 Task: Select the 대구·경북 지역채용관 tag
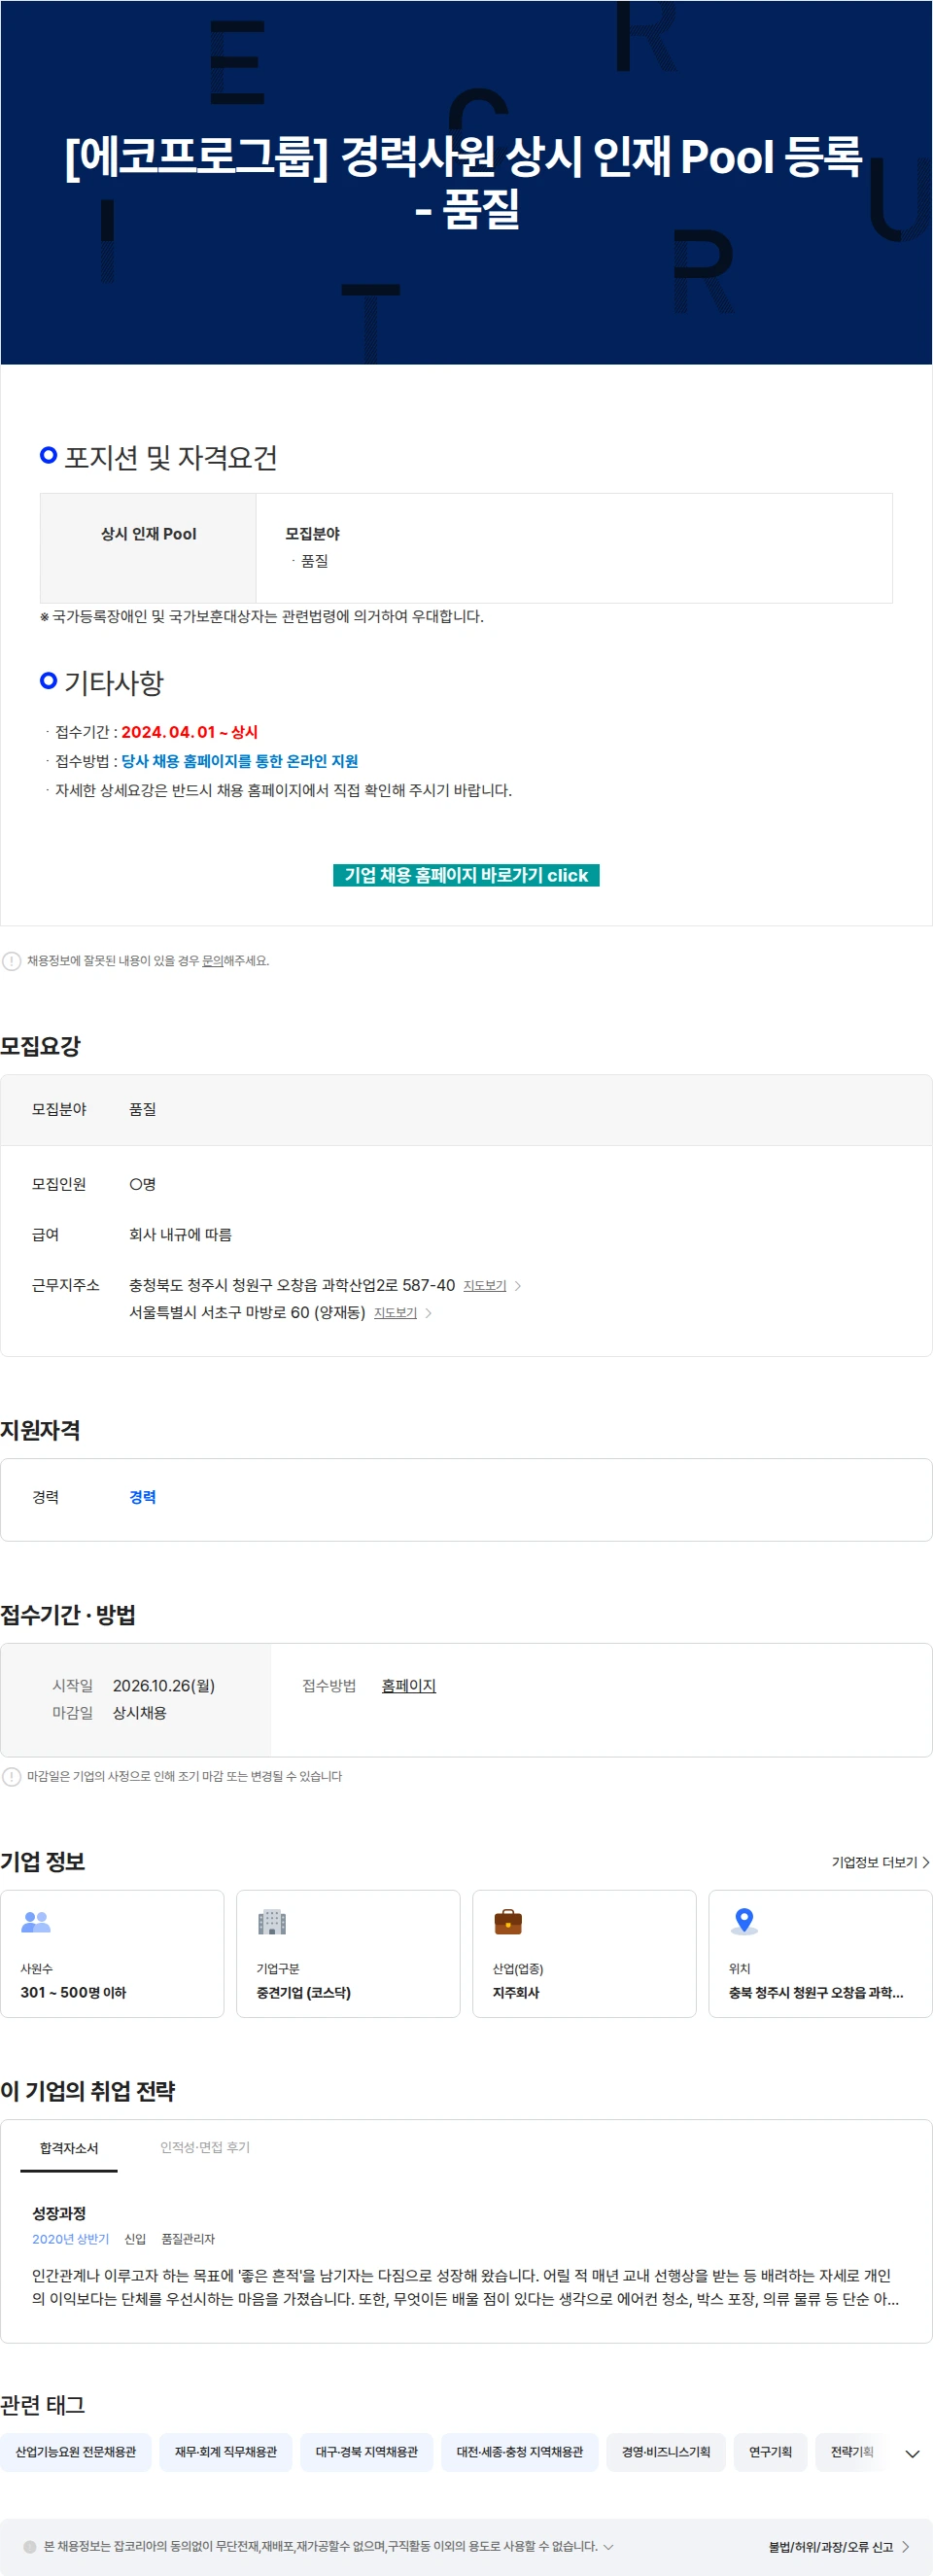(367, 2452)
